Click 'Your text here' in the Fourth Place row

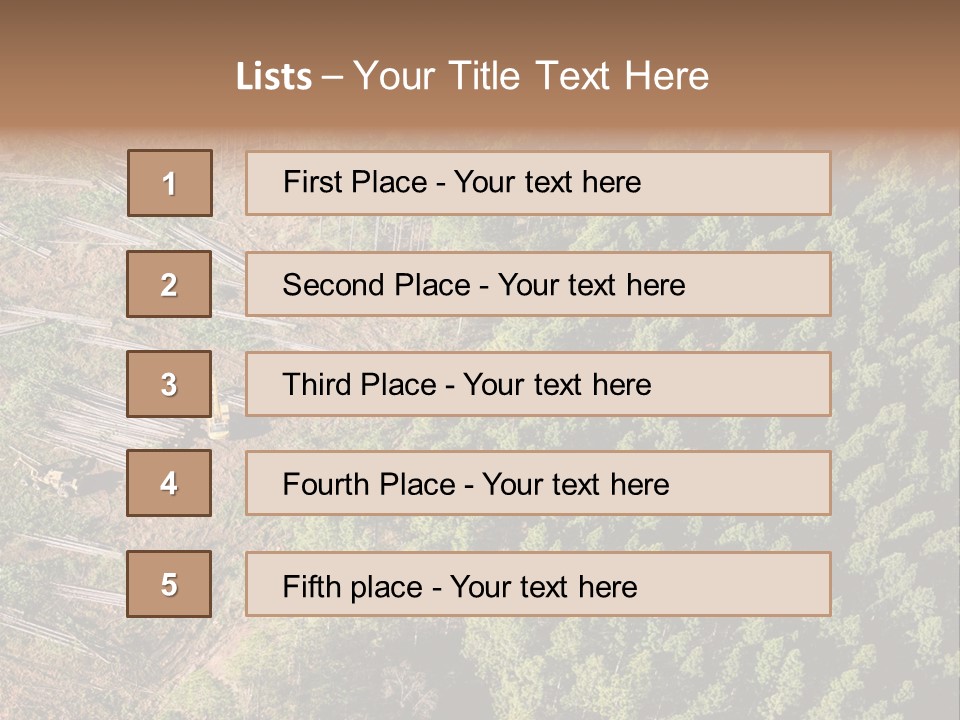click(575, 485)
